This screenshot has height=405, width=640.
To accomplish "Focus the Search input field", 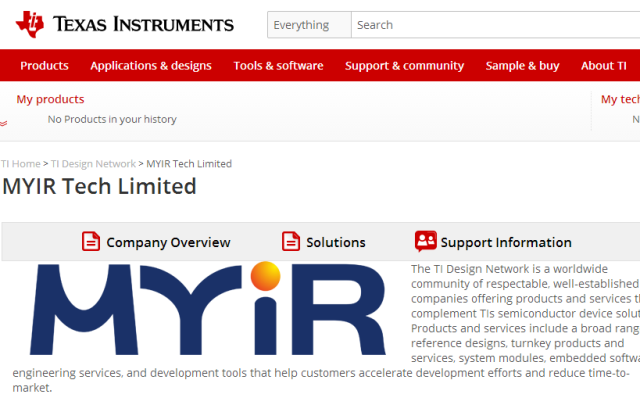I will 496,25.
